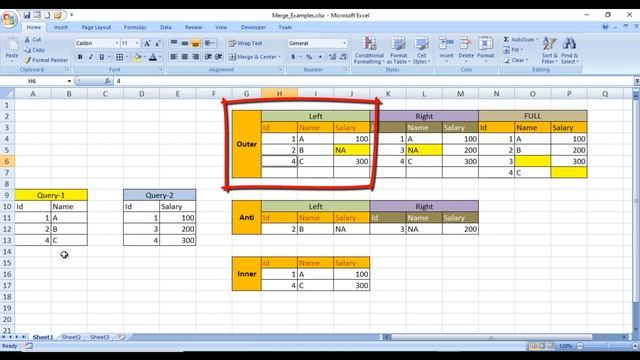Click the Office button logo

click(9, 19)
